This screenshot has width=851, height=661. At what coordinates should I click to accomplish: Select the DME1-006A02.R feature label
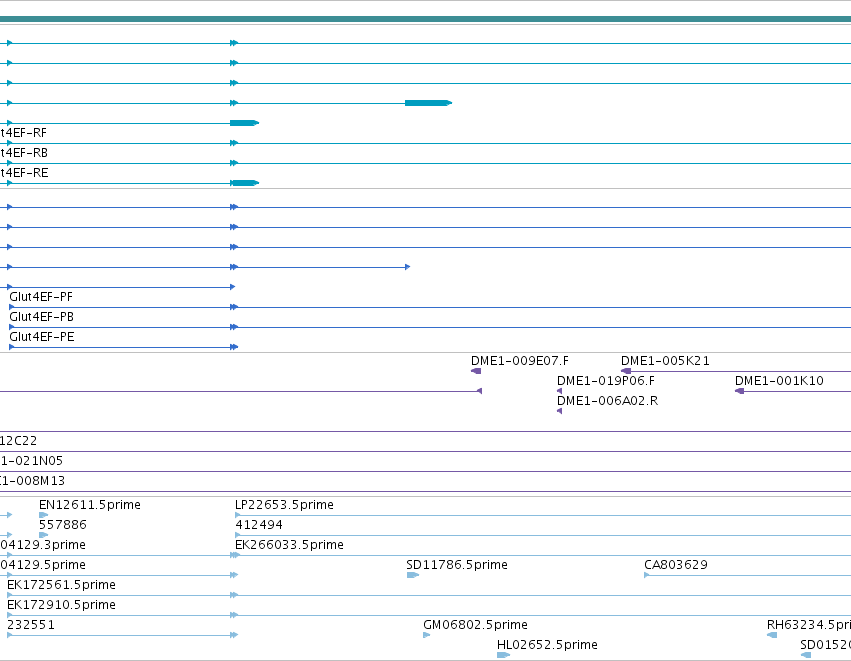607,401
